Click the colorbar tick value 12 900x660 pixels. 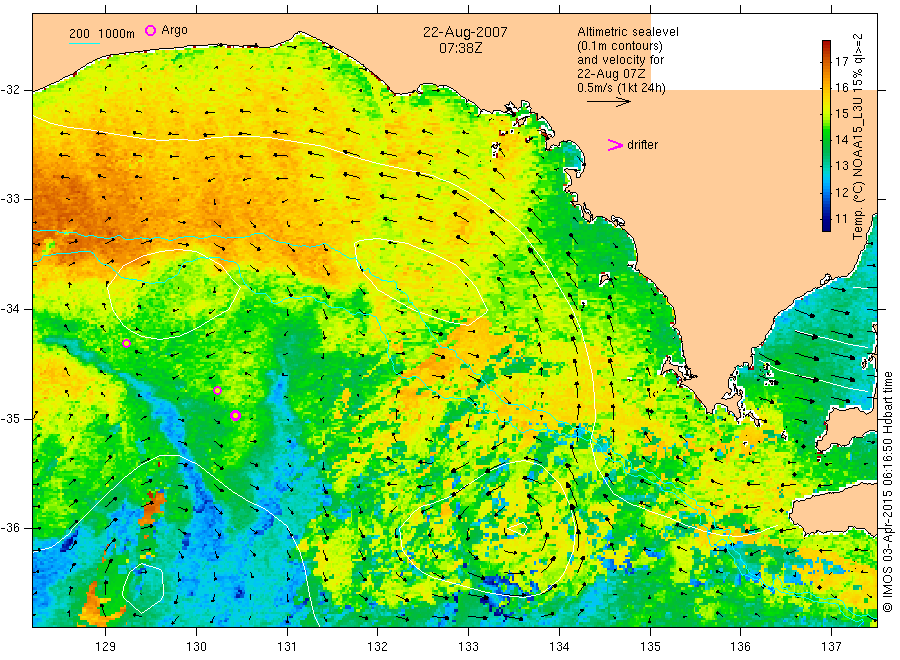(841, 192)
